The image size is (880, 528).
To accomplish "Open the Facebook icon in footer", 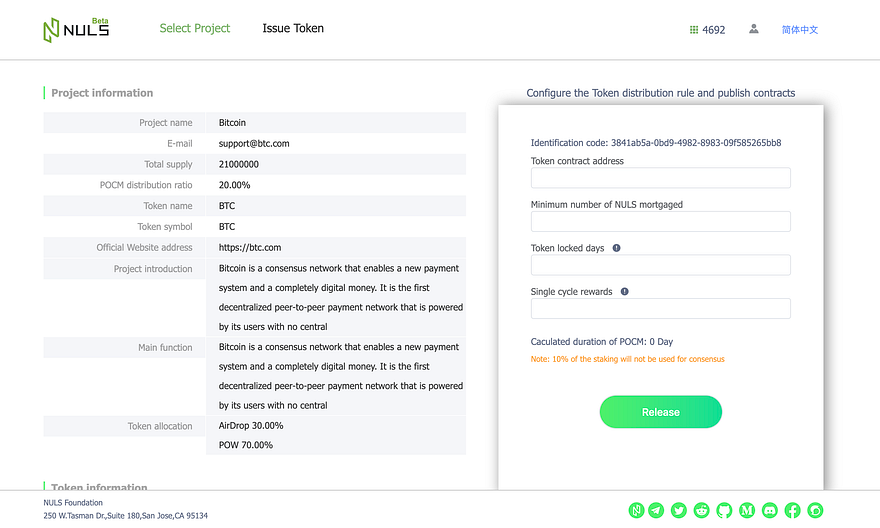I will coord(792,510).
